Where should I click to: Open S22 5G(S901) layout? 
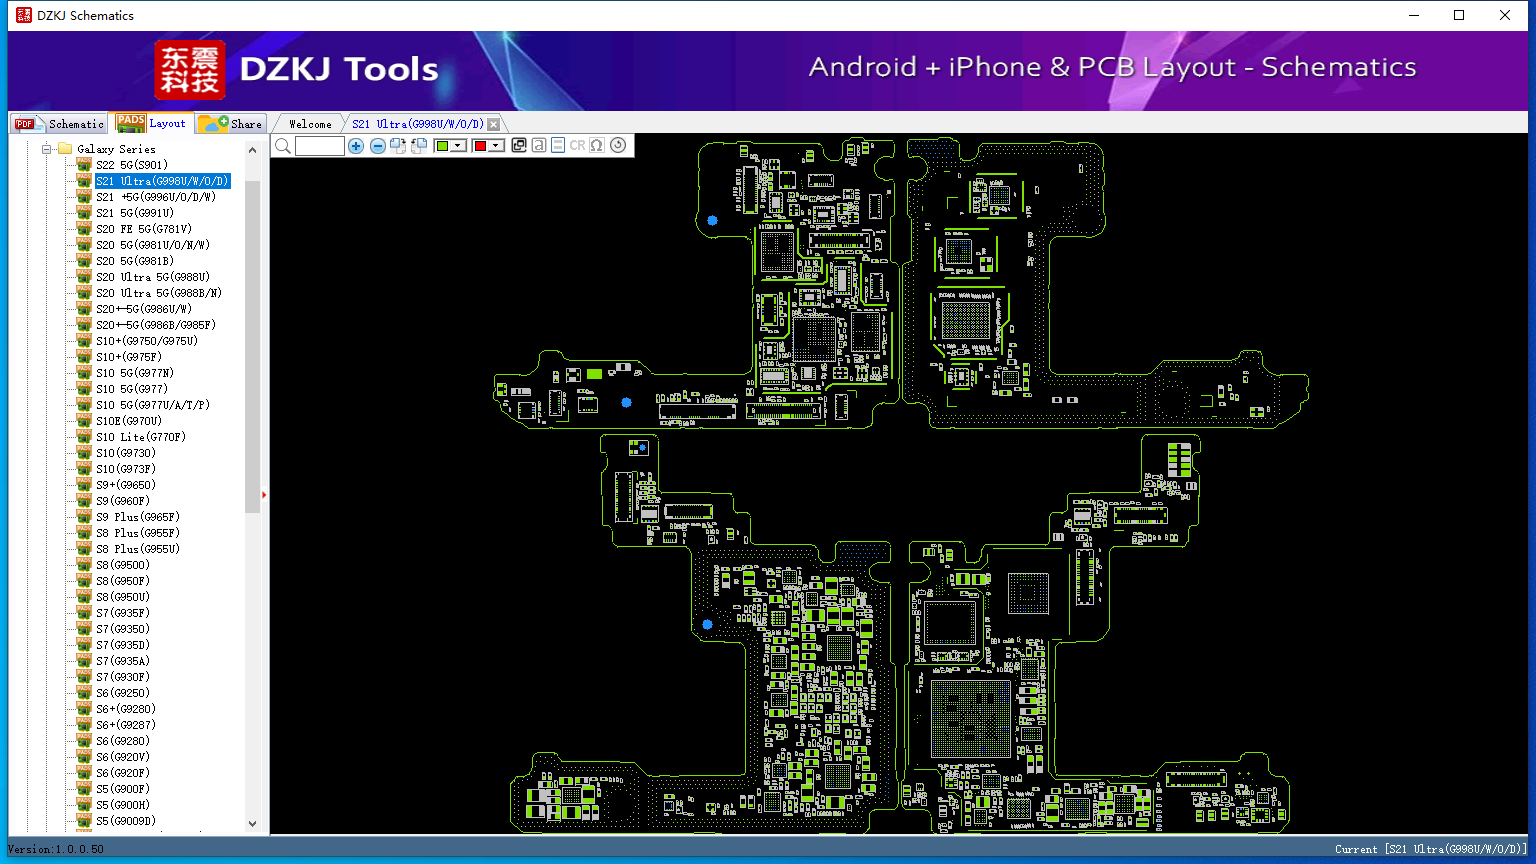click(132, 165)
